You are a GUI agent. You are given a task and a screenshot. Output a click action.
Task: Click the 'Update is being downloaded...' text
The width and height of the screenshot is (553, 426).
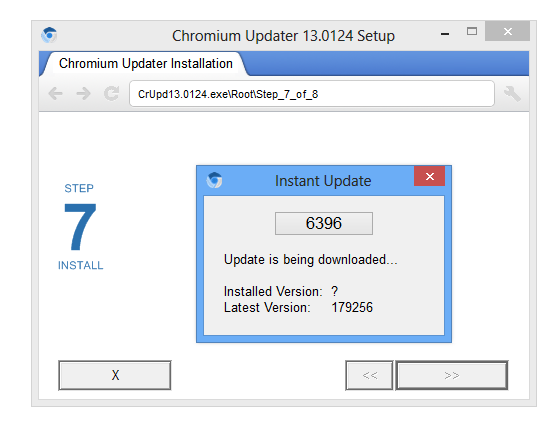[311, 260]
